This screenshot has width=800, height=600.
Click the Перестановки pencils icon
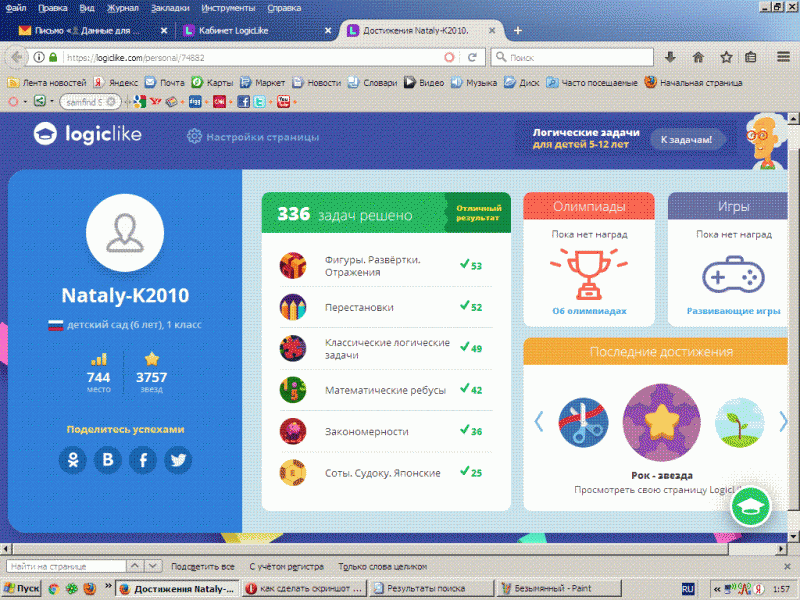293,307
